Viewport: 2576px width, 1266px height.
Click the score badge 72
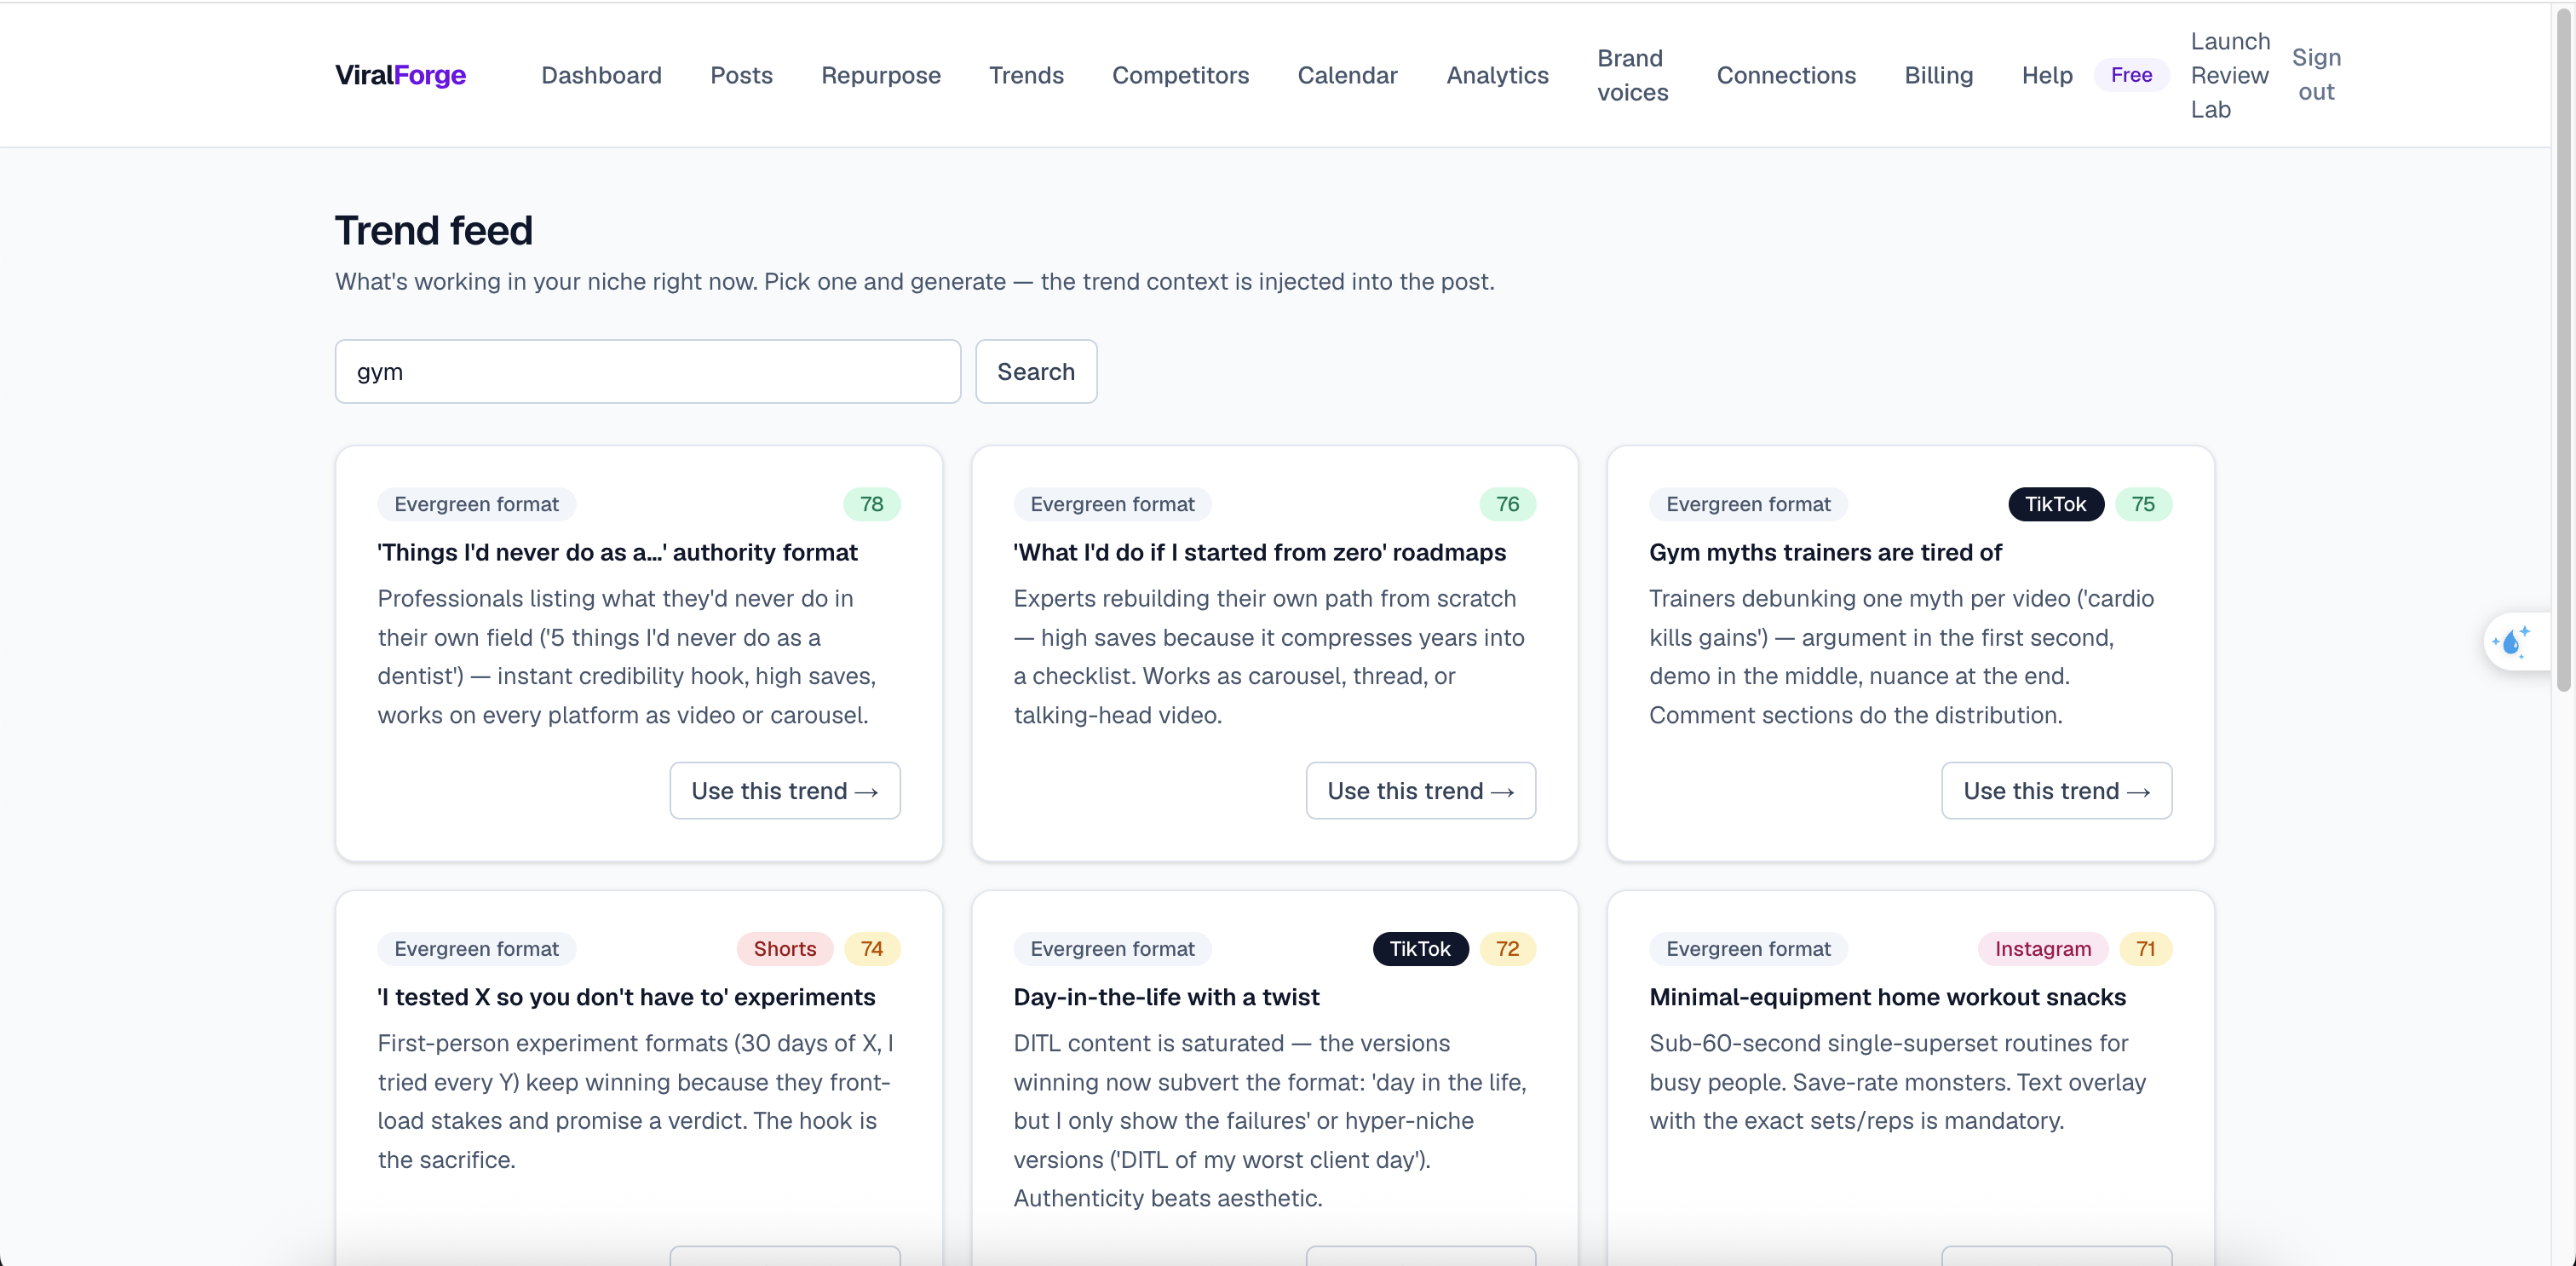pos(1507,949)
